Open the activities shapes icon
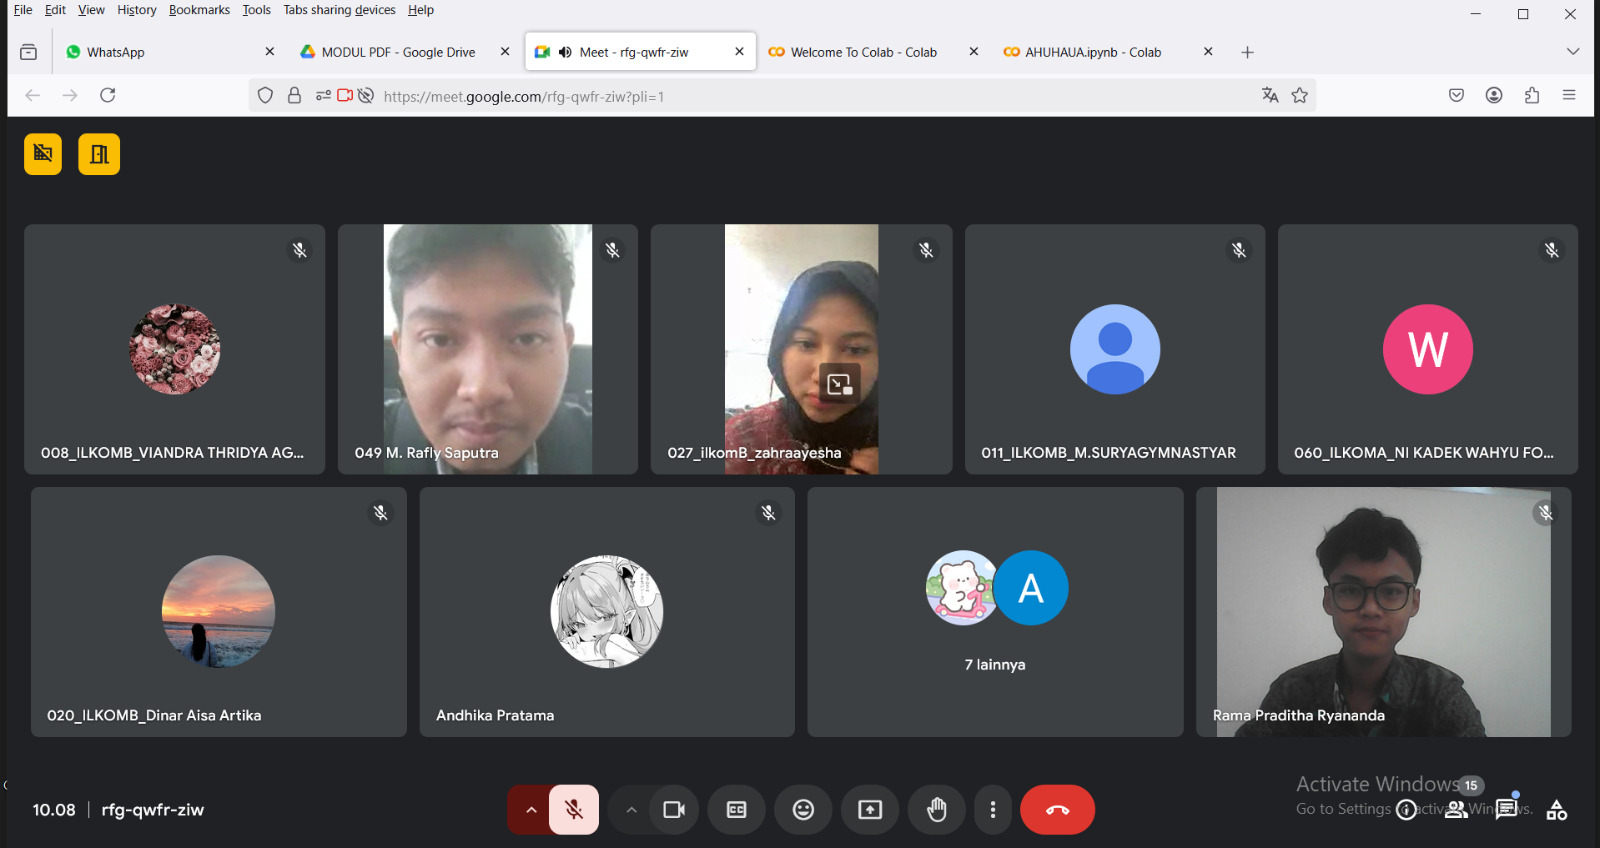The image size is (1600, 848). coord(1556,810)
